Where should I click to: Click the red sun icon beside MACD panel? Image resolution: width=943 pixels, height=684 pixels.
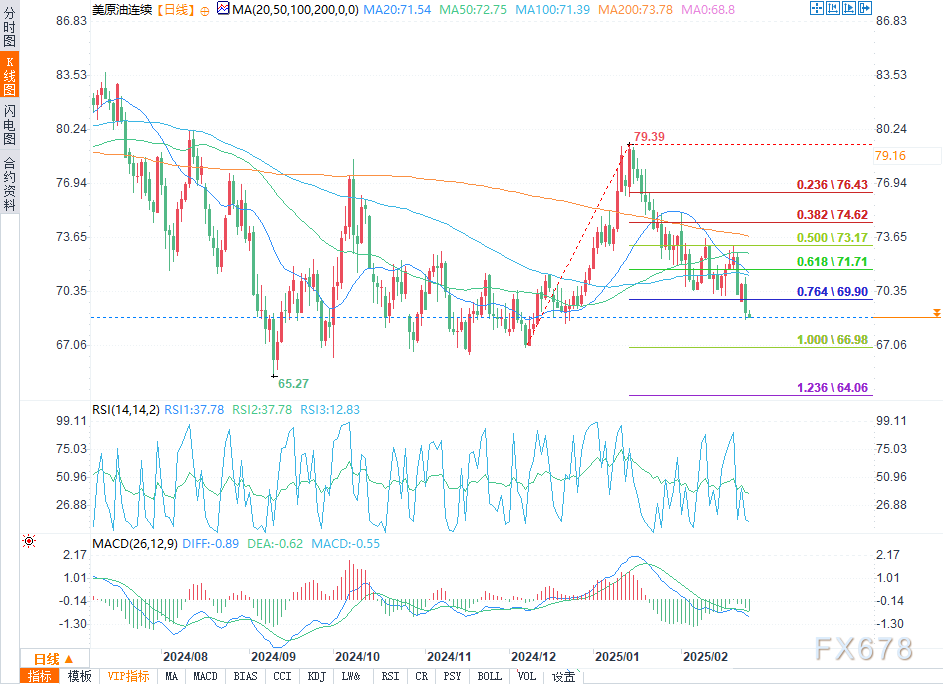[x=28, y=541]
